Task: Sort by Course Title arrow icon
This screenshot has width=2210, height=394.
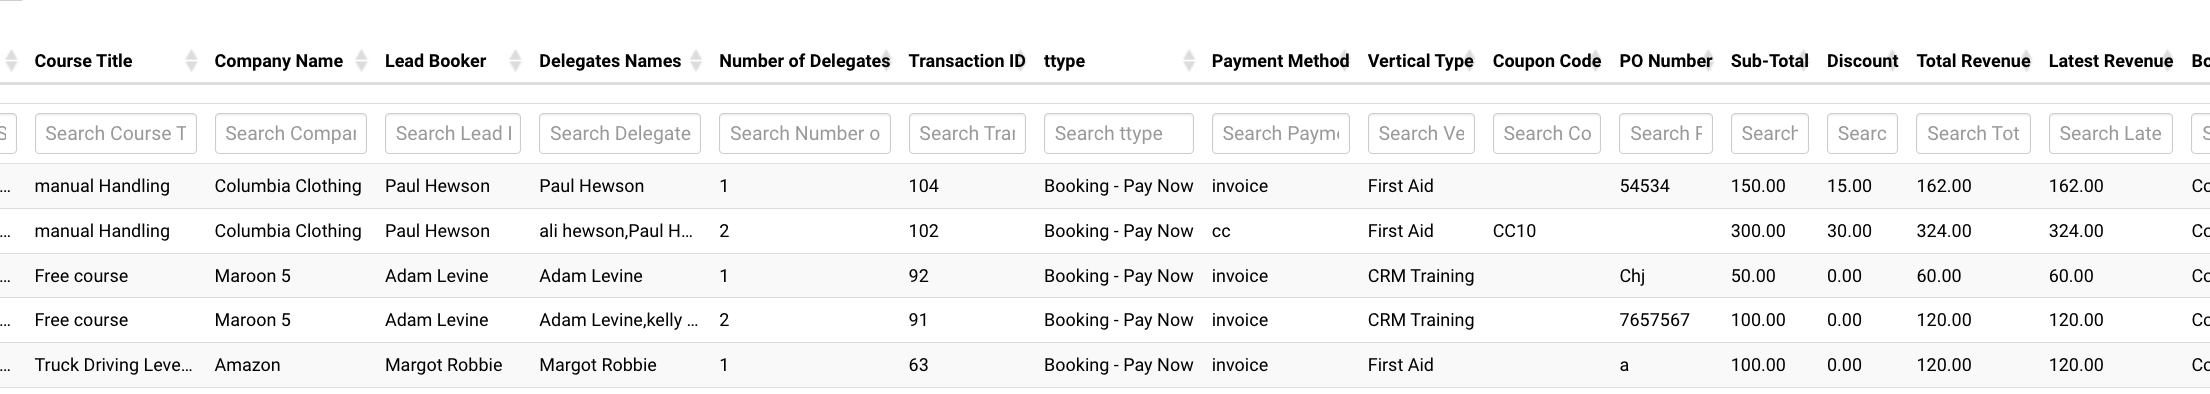Action: 191,61
